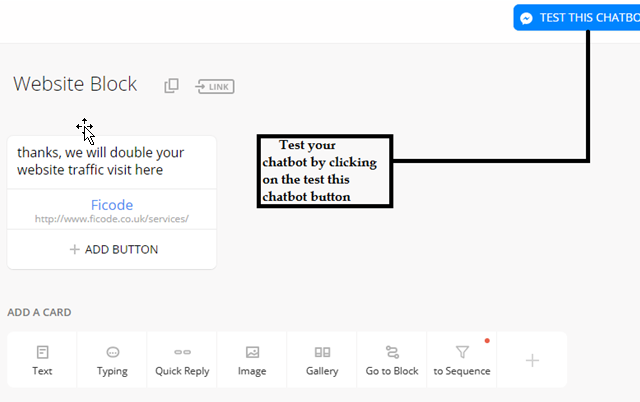Click the ficode.co.uk services URL
Image resolution: width=640 pixels, height=402 pixels.
coord(112,218)
